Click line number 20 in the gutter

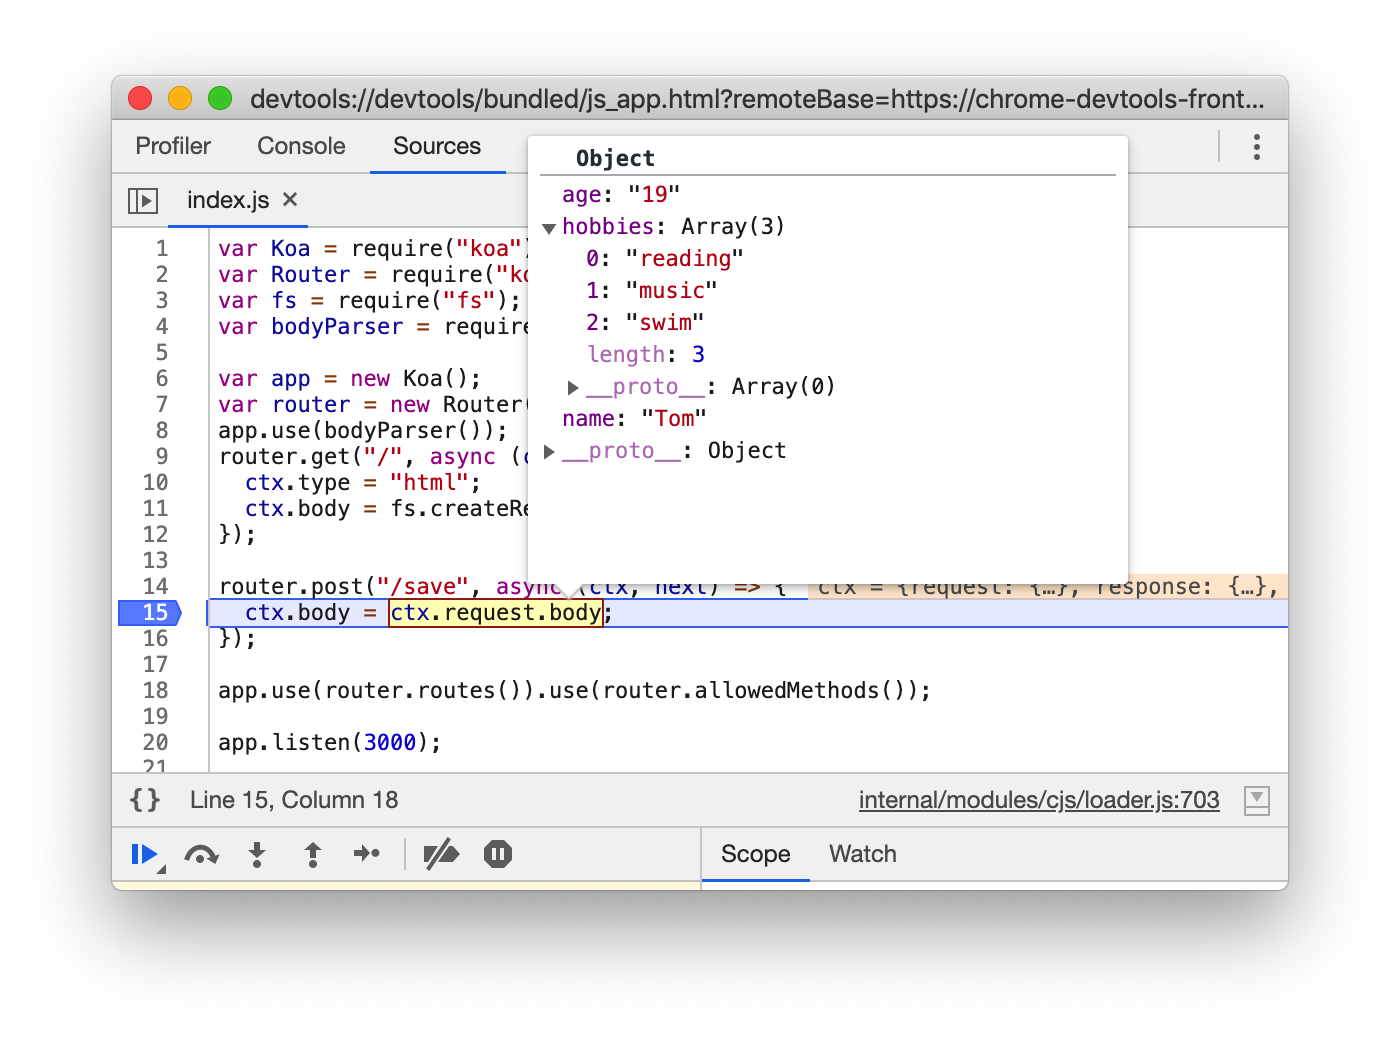[155, 742]
